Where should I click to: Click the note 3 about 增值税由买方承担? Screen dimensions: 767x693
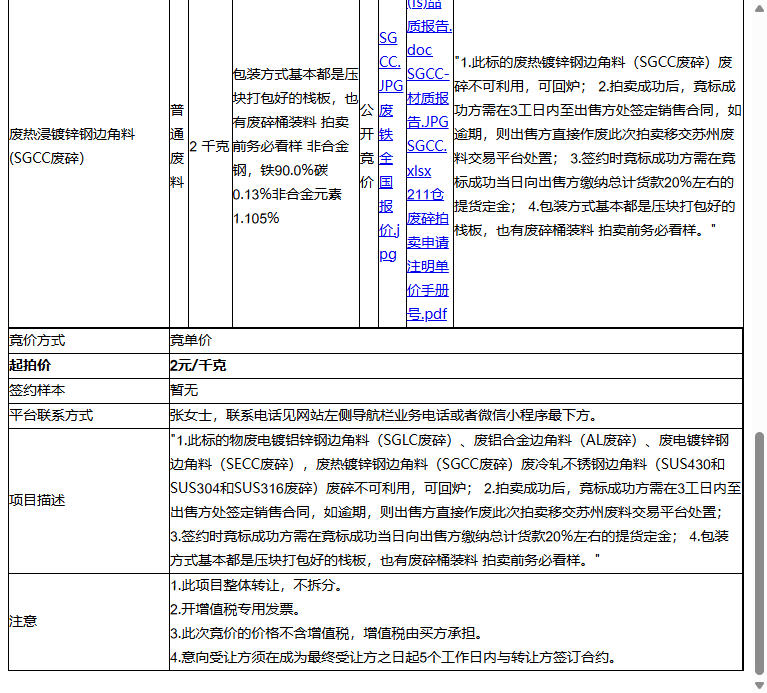coord(327,633)
